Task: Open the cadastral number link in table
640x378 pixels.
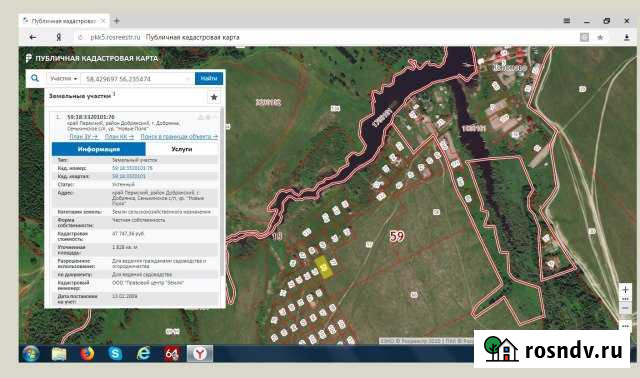Action: (132, 168)
